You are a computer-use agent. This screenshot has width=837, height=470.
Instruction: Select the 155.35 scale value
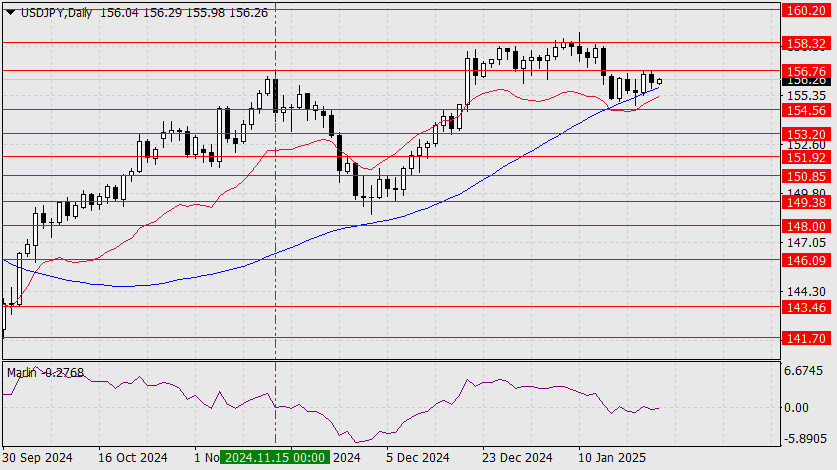[x=806, y=96]
